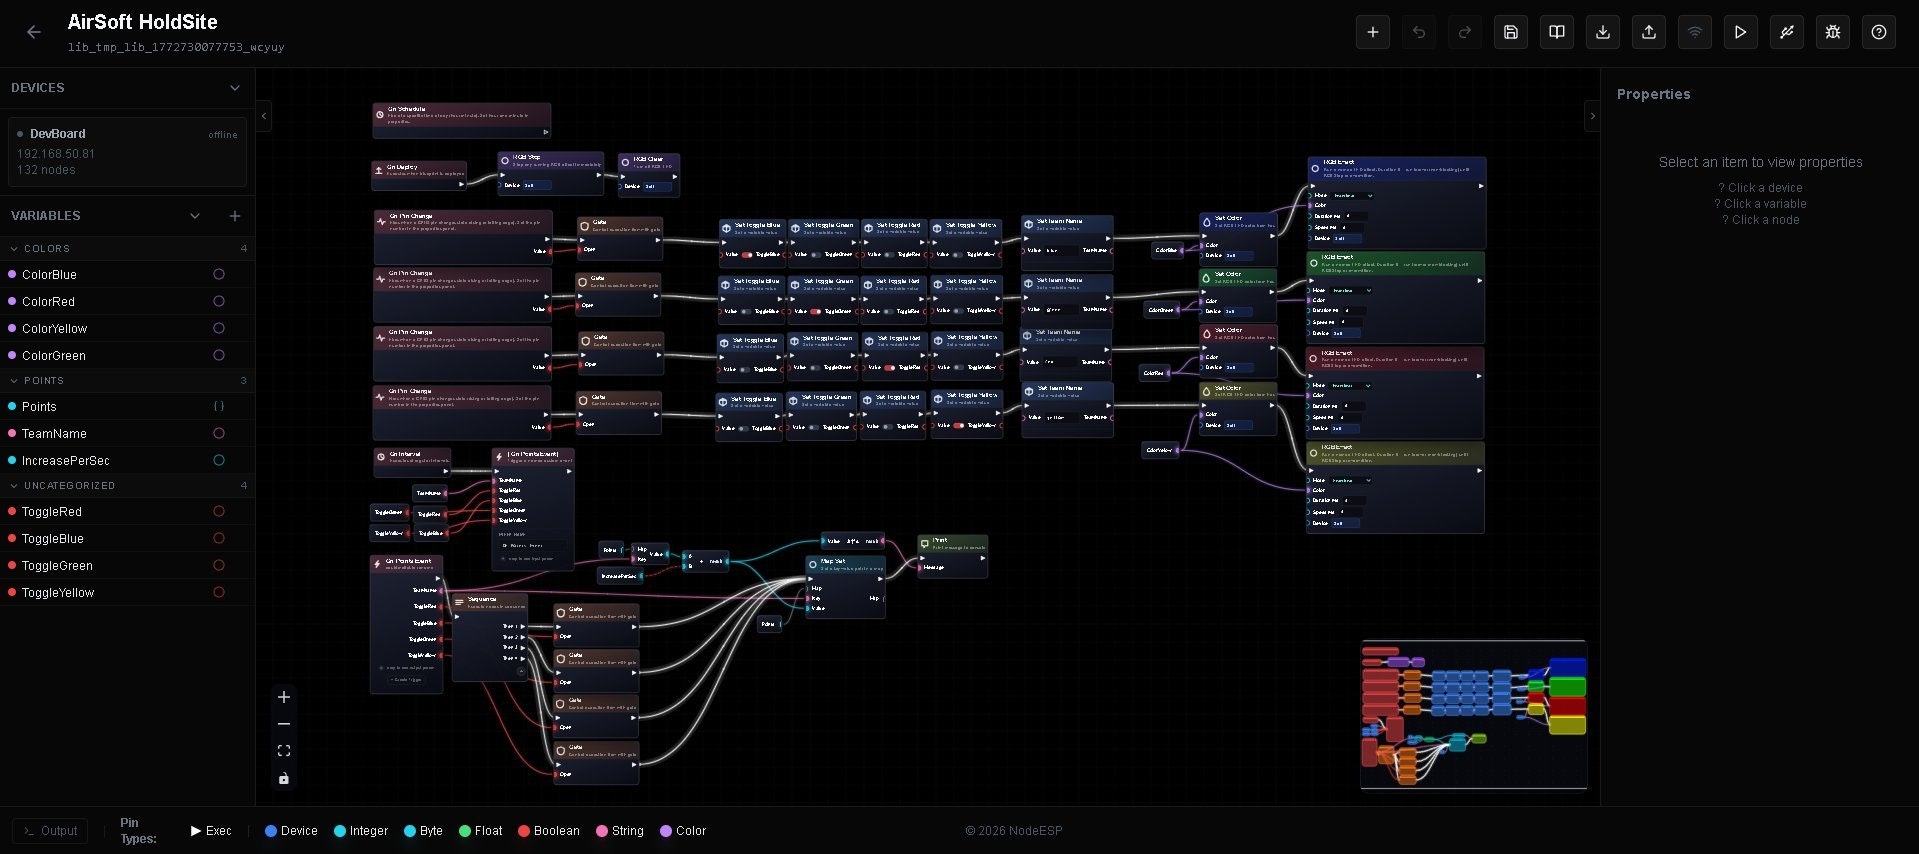This screenshot has width=1919, height=854.
Task: Open the library book icon in toolbar
Action: [x=1557, y=32]
